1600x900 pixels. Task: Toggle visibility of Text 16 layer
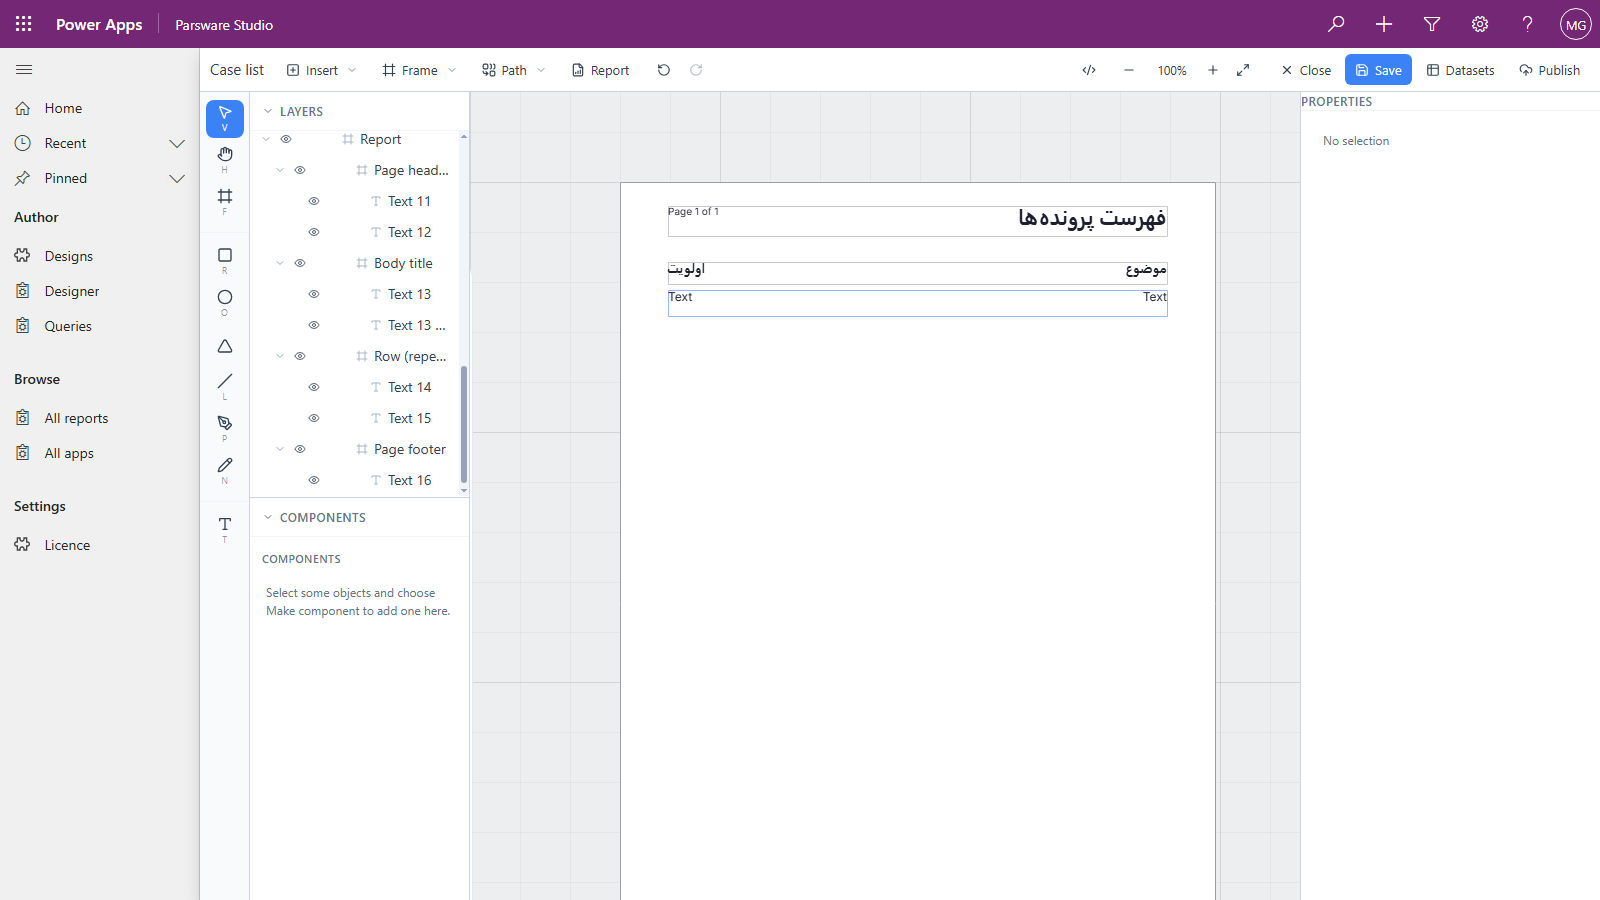tap(314, 480)
